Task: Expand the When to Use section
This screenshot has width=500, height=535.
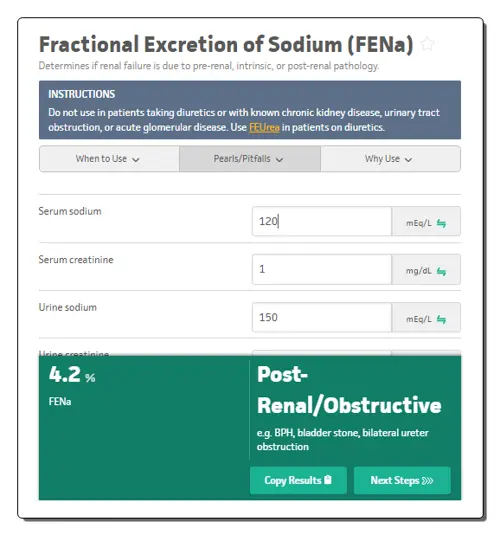Action: point(109,159)
